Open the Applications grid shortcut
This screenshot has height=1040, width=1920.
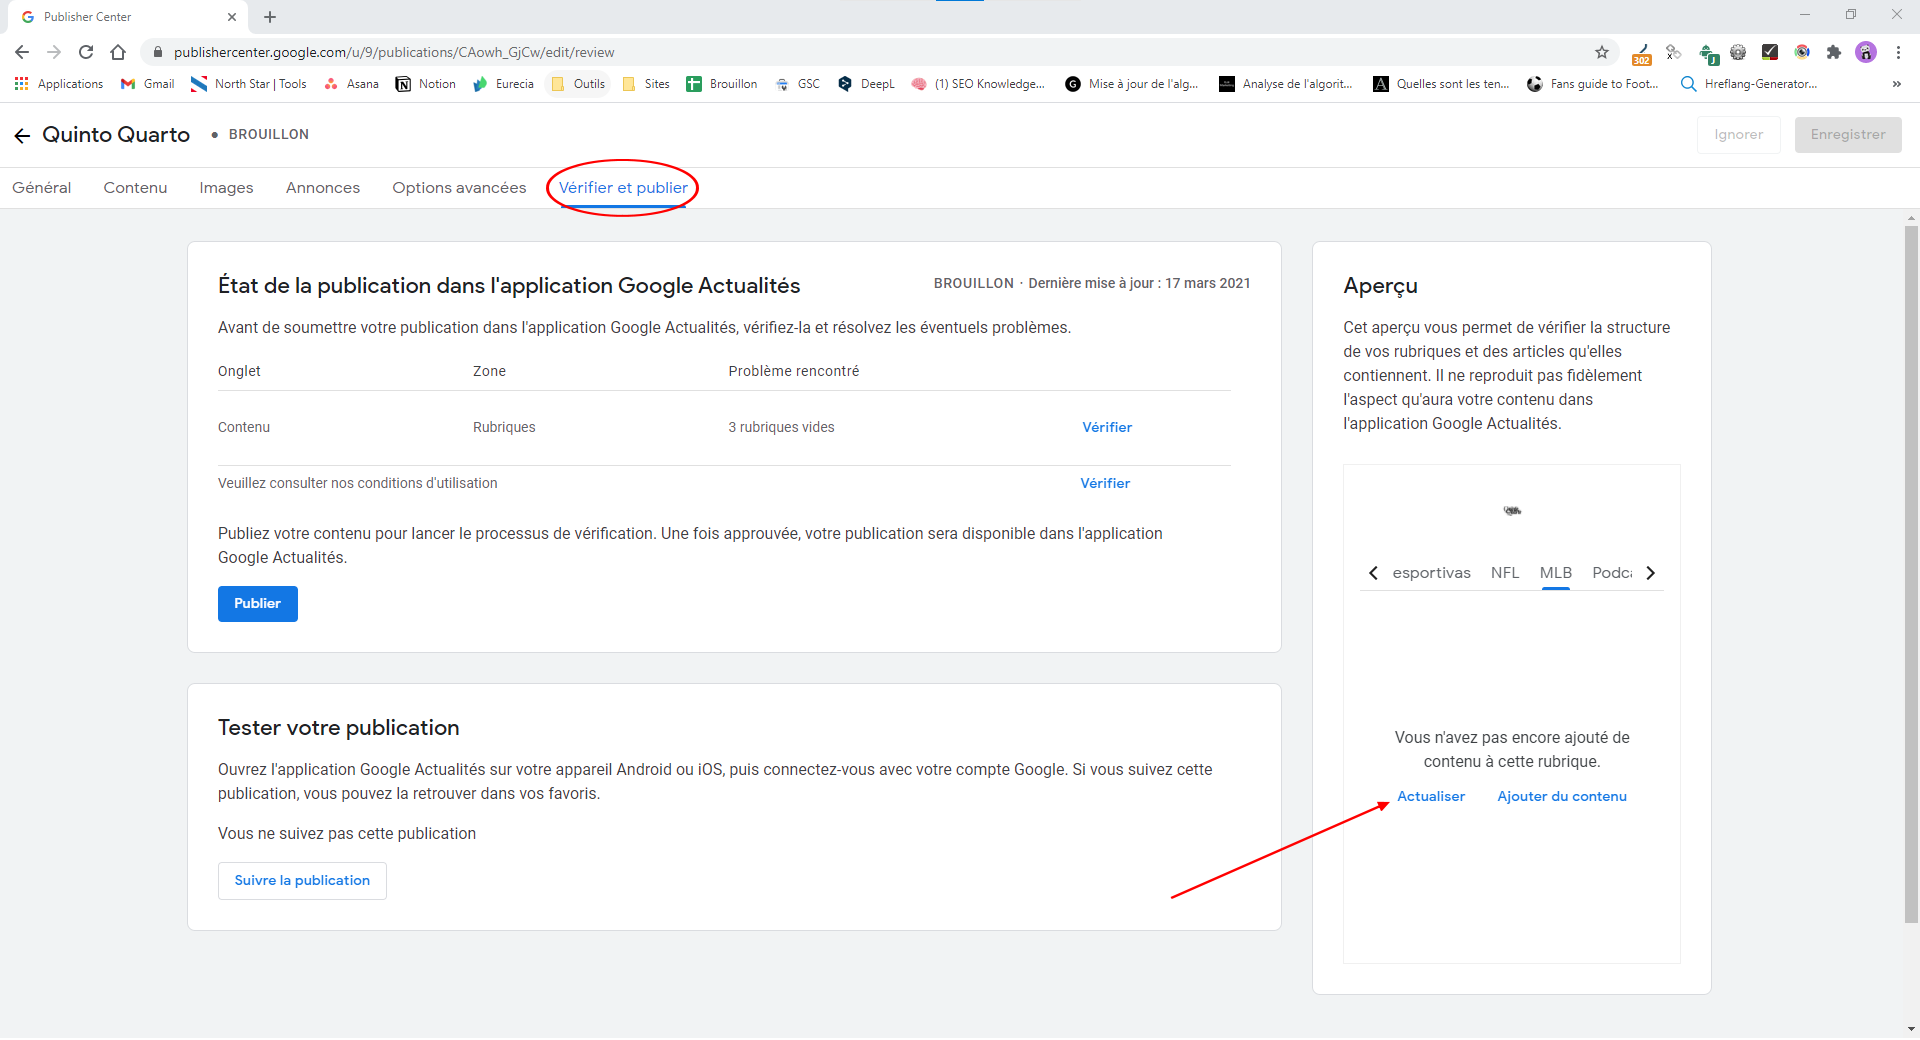(x=59, y=84)
